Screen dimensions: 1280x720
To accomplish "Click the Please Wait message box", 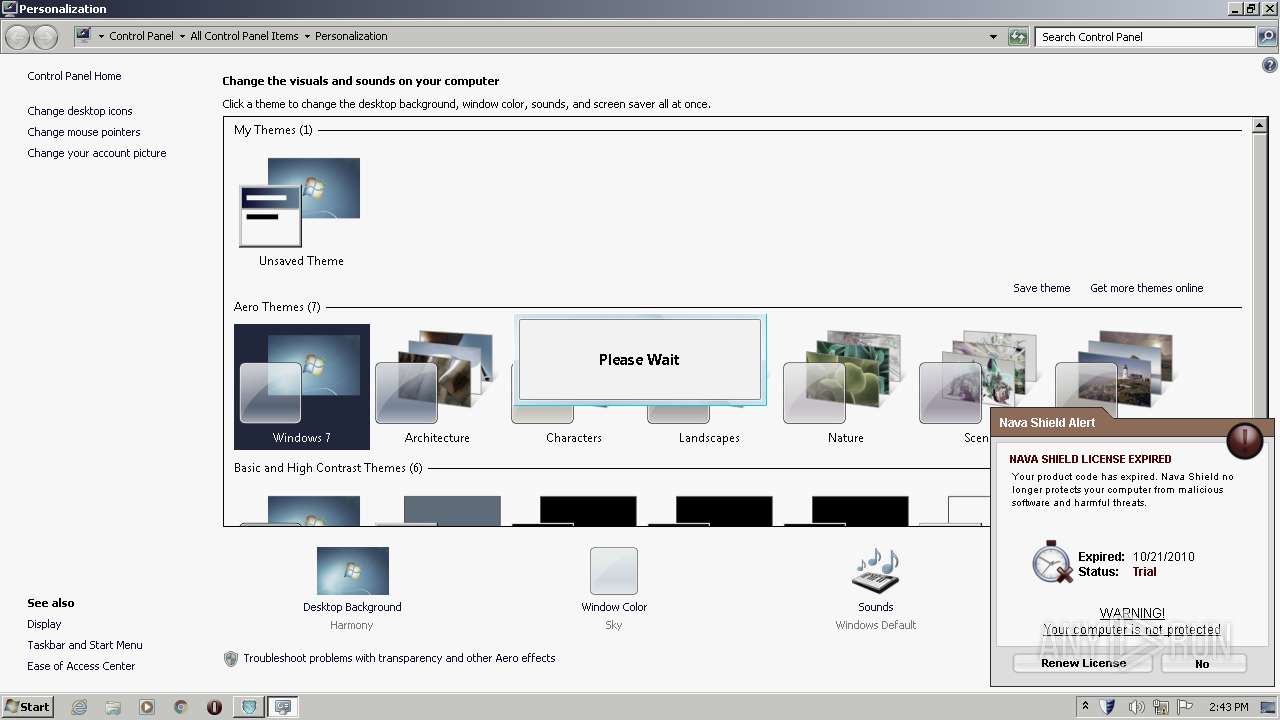I will pos(639,360).
